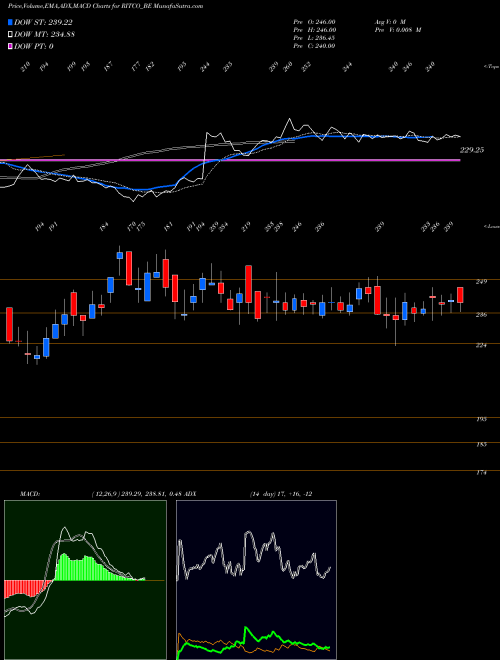Click the last red candlestick on the right

click(460, 295)
